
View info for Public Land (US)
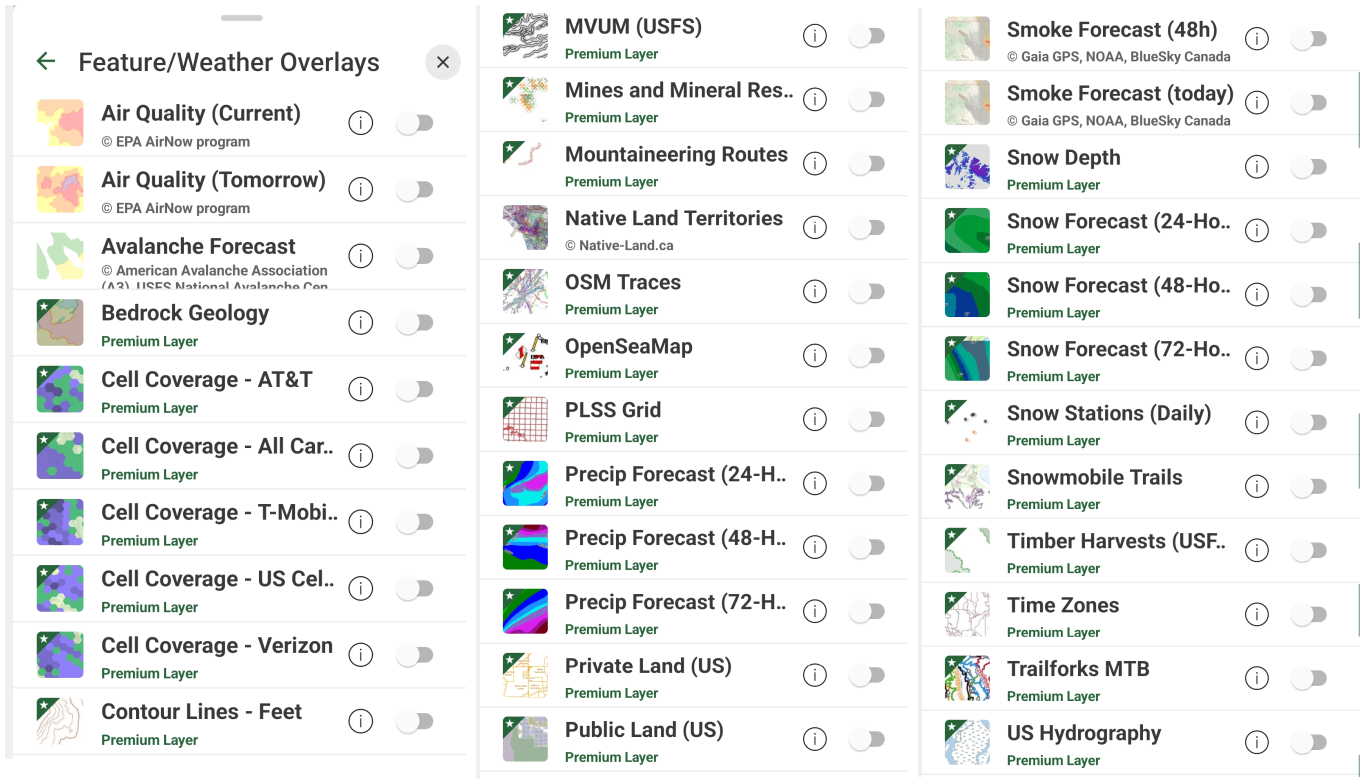[815, 740]
